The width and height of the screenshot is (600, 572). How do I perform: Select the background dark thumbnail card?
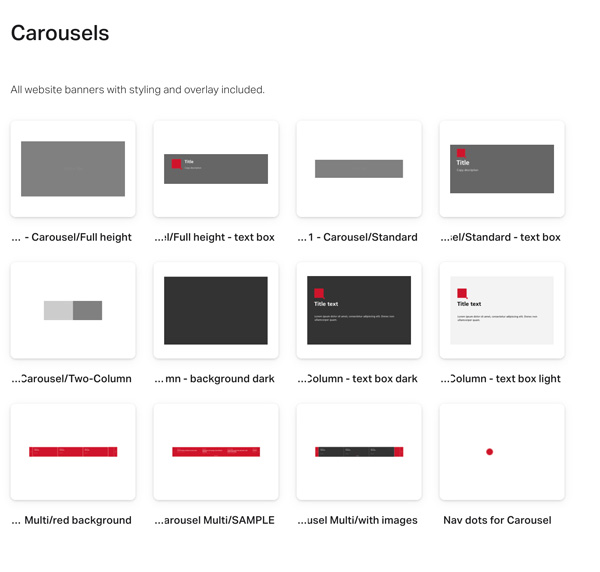pyautogui.click(x=216, y=310)
